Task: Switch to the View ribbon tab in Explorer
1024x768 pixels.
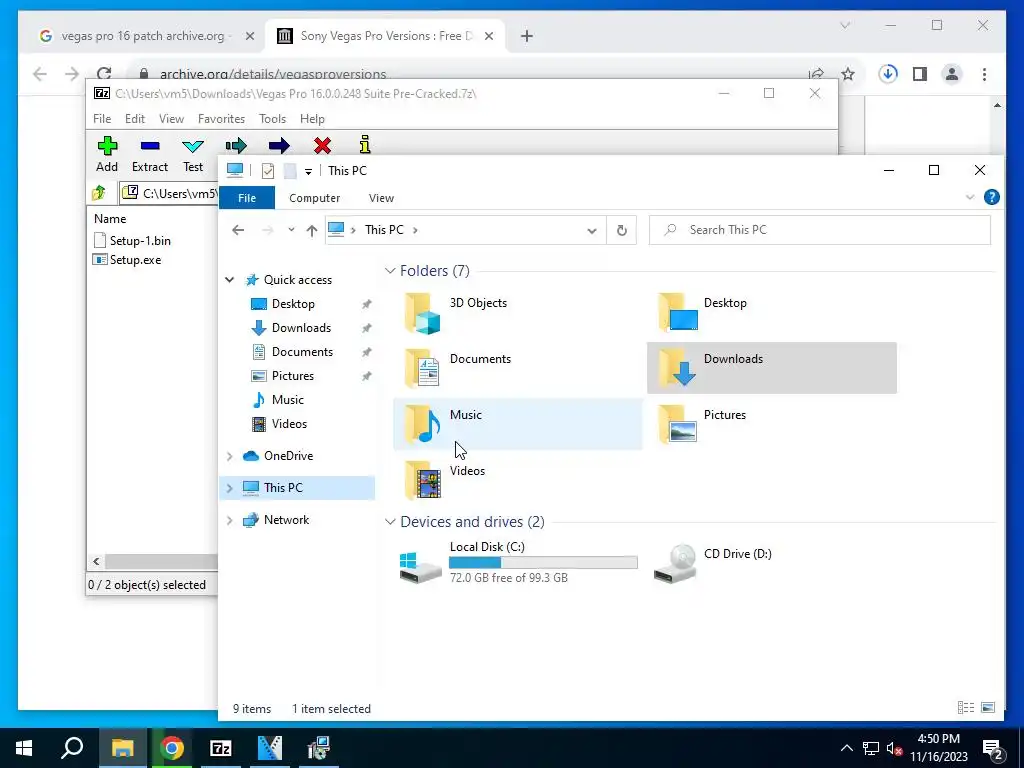Action: (381, 198)
